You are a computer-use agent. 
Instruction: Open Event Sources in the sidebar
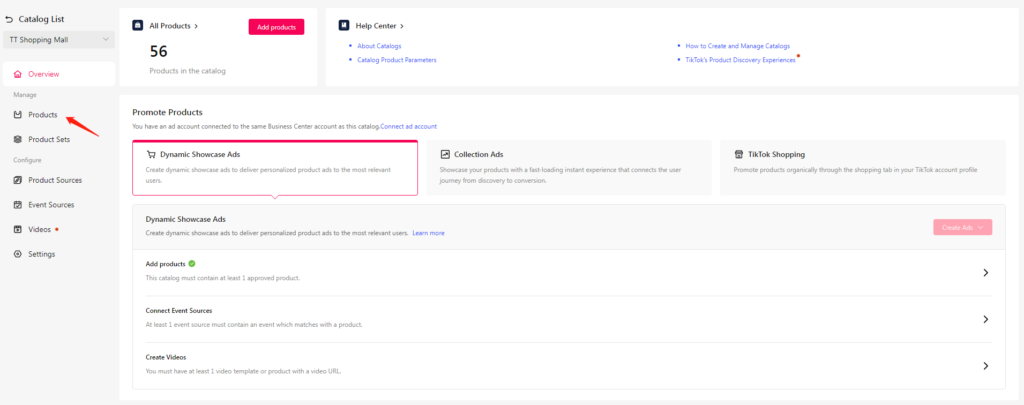point(51,205)
